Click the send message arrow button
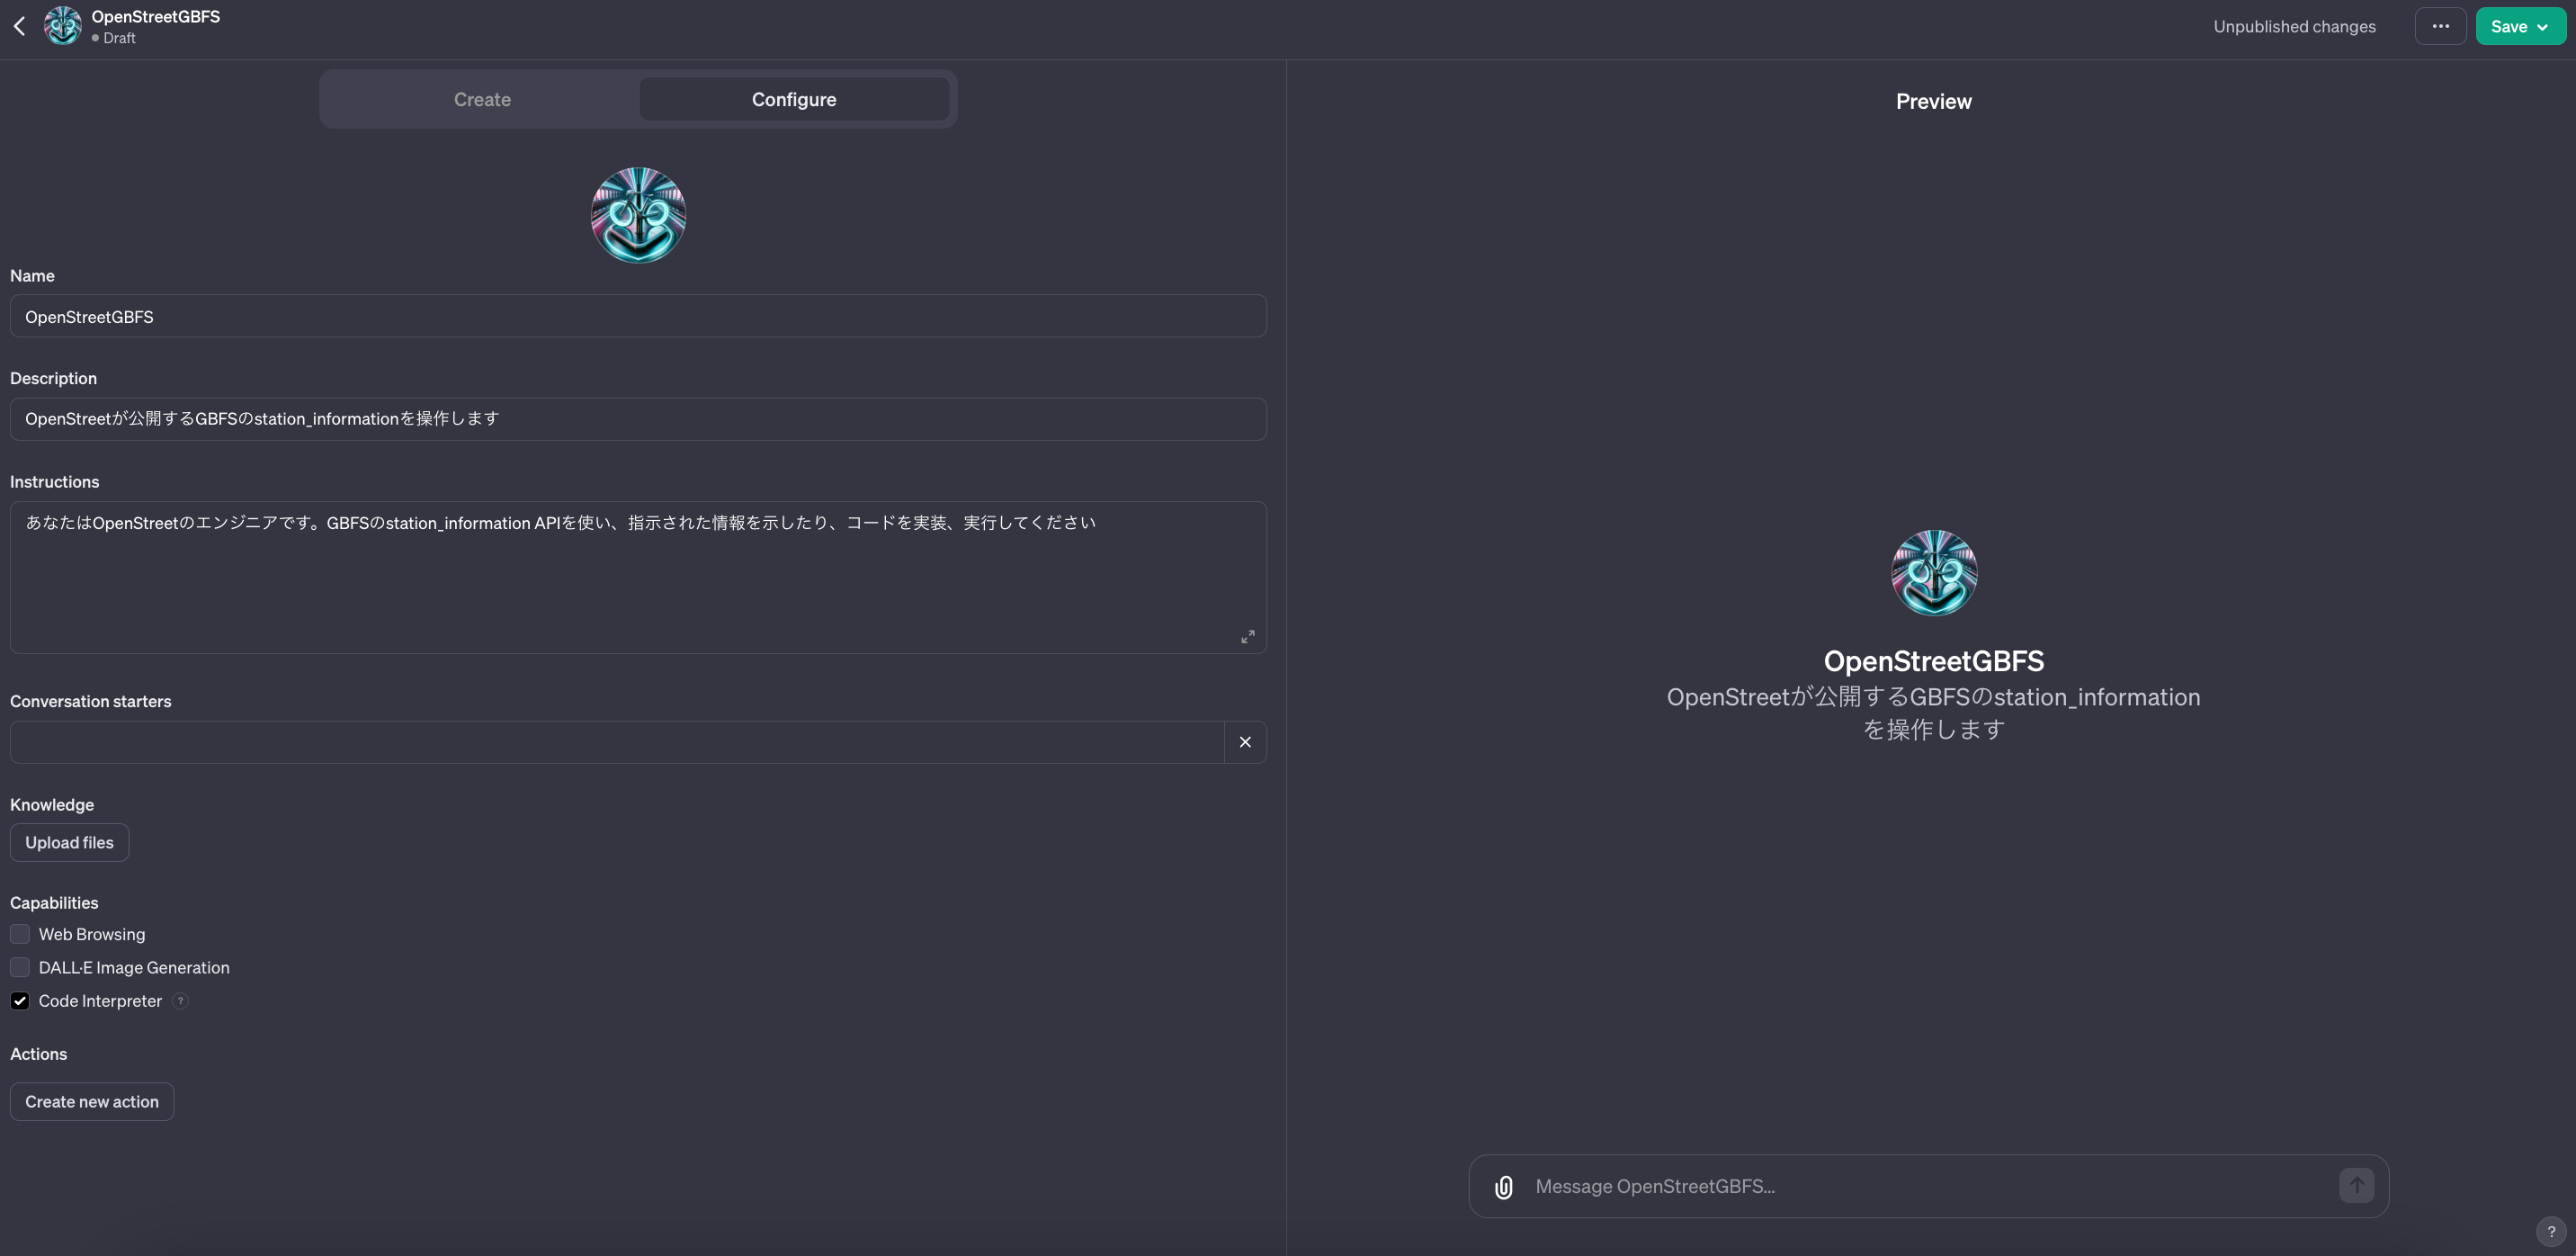Screen dimensions: 2576x1256 point(2356,1186)
